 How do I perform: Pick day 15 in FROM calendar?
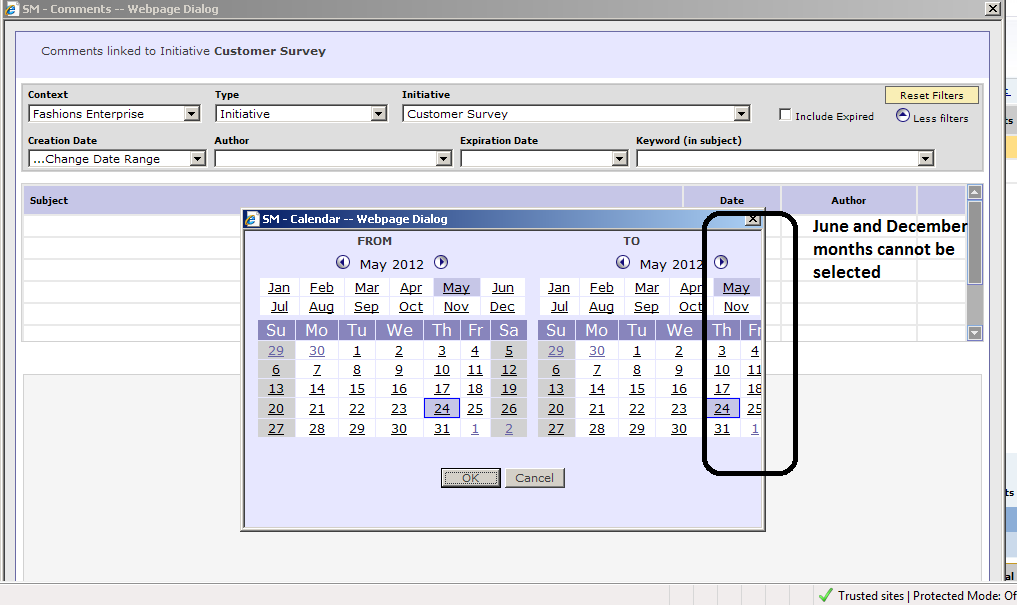357,389
